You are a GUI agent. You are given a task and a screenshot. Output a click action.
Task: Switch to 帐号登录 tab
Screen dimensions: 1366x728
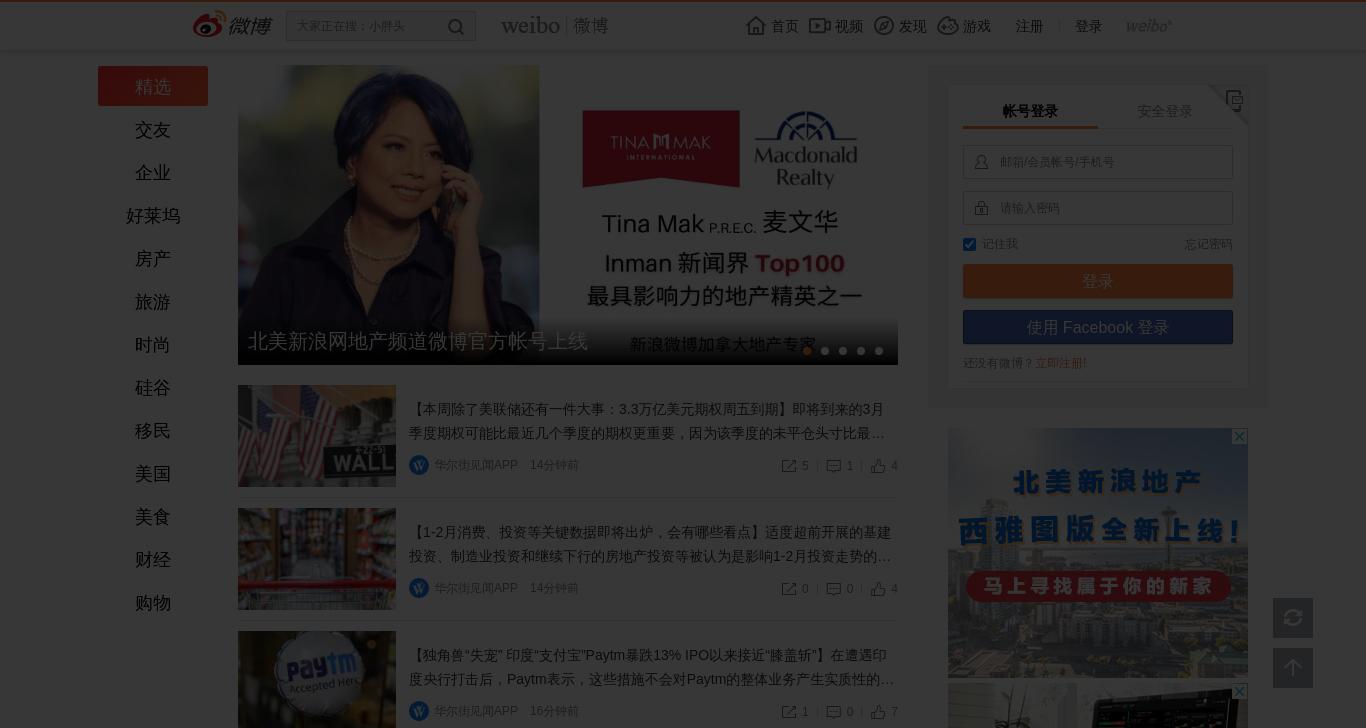[x=1030, y=111]
